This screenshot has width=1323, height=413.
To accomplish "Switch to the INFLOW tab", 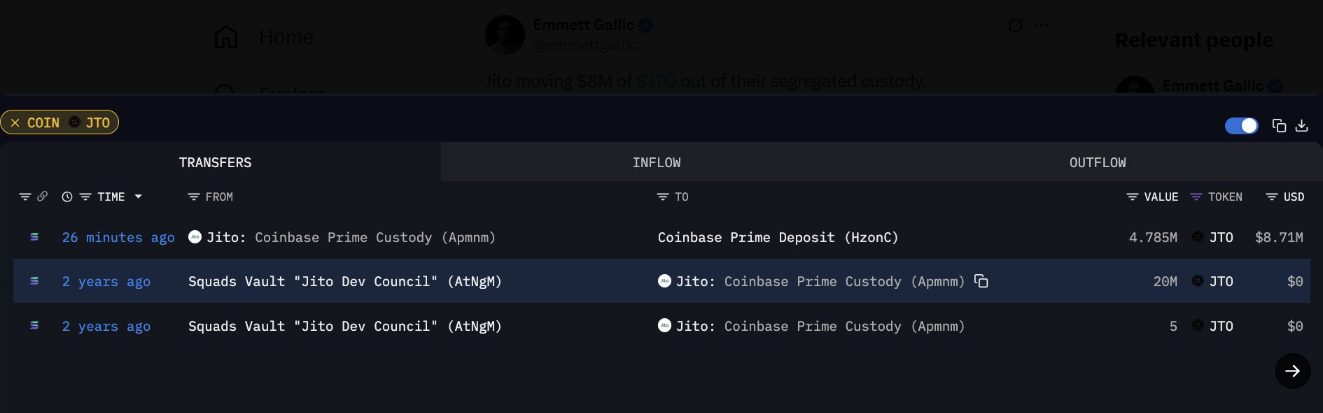I will click(x=656, y=162).
